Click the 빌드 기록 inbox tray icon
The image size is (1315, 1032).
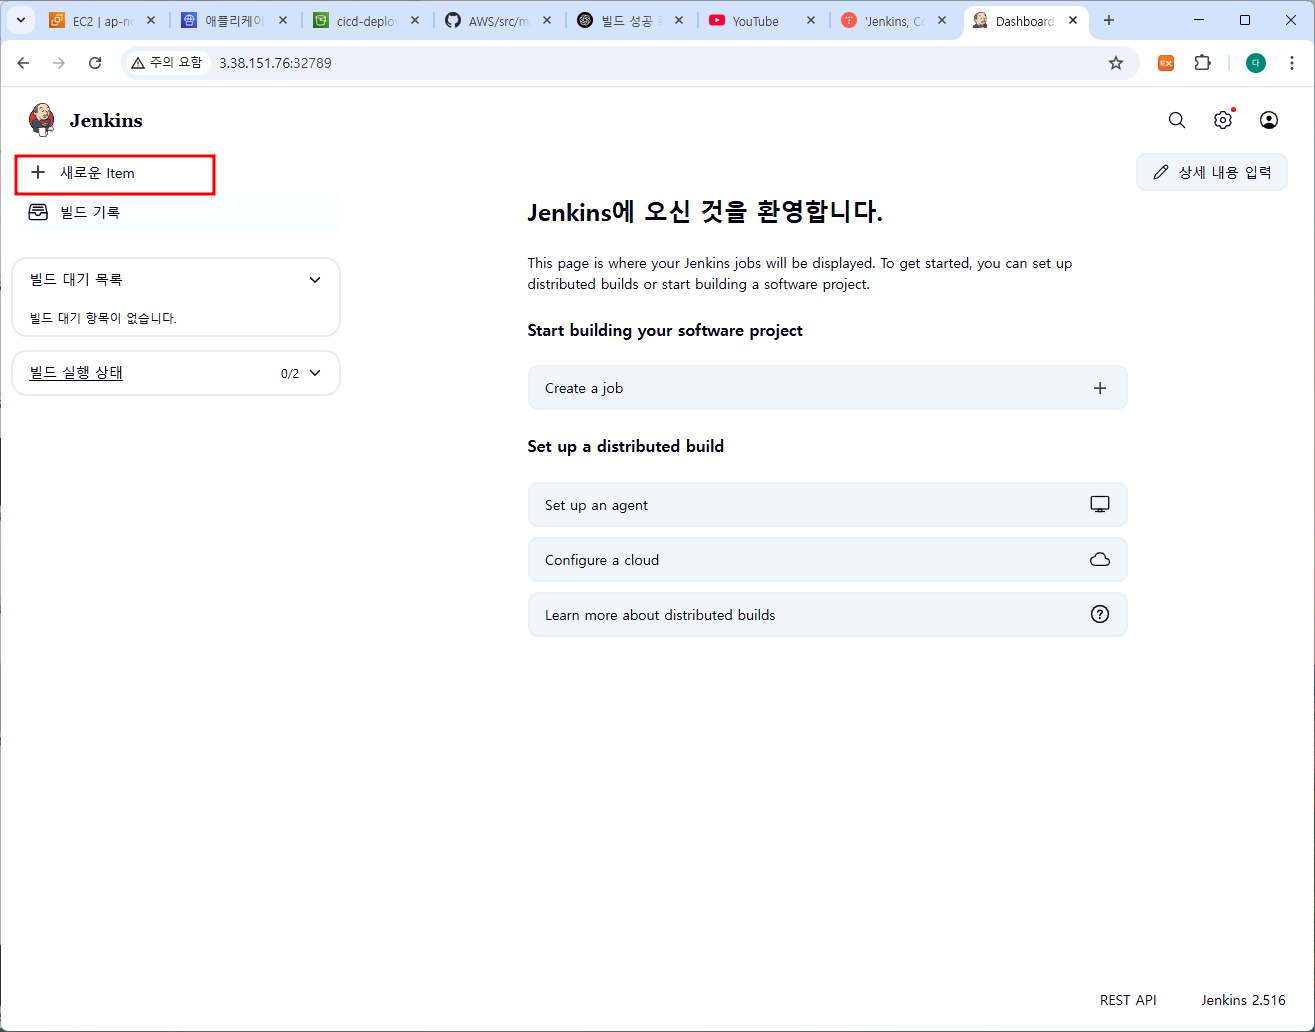tap(38, 212)
